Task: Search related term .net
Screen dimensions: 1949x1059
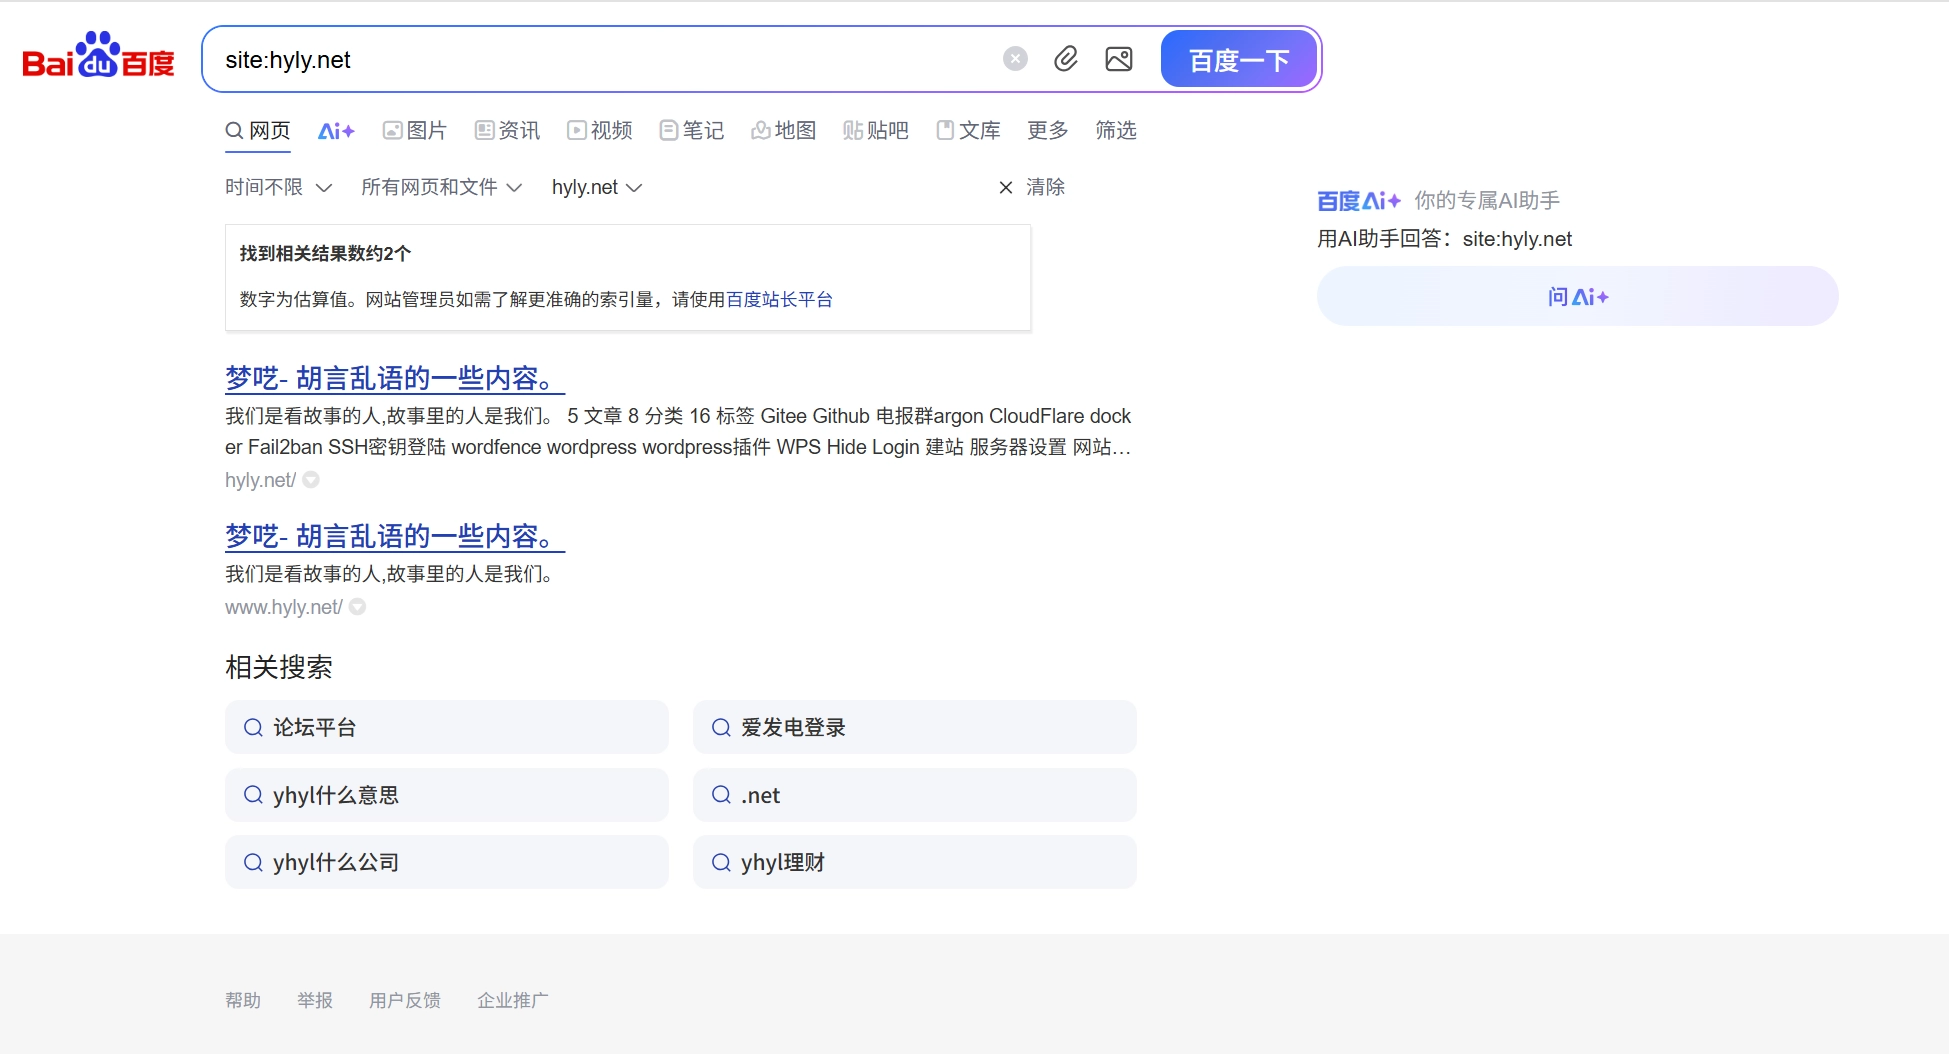Action: pyautogui.click(x=914, y=796)
